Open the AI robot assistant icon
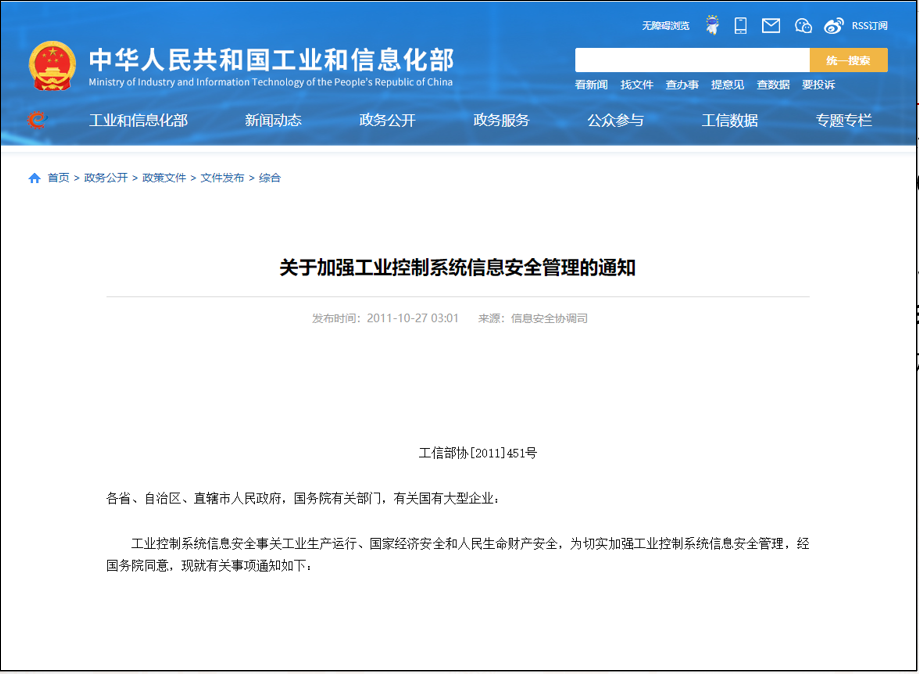Image resolution: width=919 pixels, height=674 pixels. click(x=712, y=25)
